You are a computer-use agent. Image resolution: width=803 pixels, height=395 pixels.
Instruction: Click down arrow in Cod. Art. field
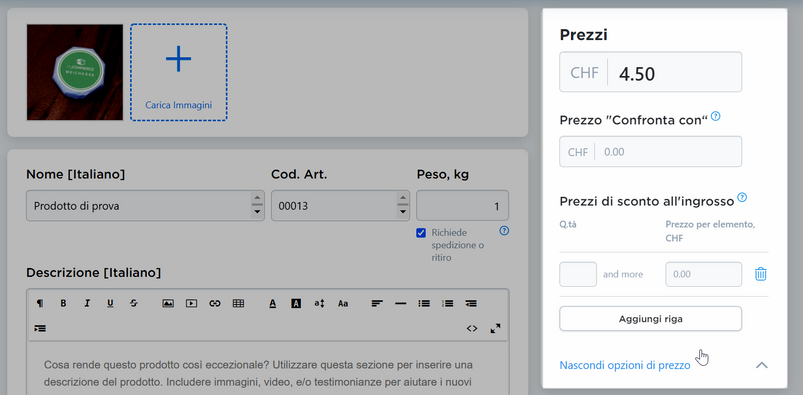click(x=403, y=212)
